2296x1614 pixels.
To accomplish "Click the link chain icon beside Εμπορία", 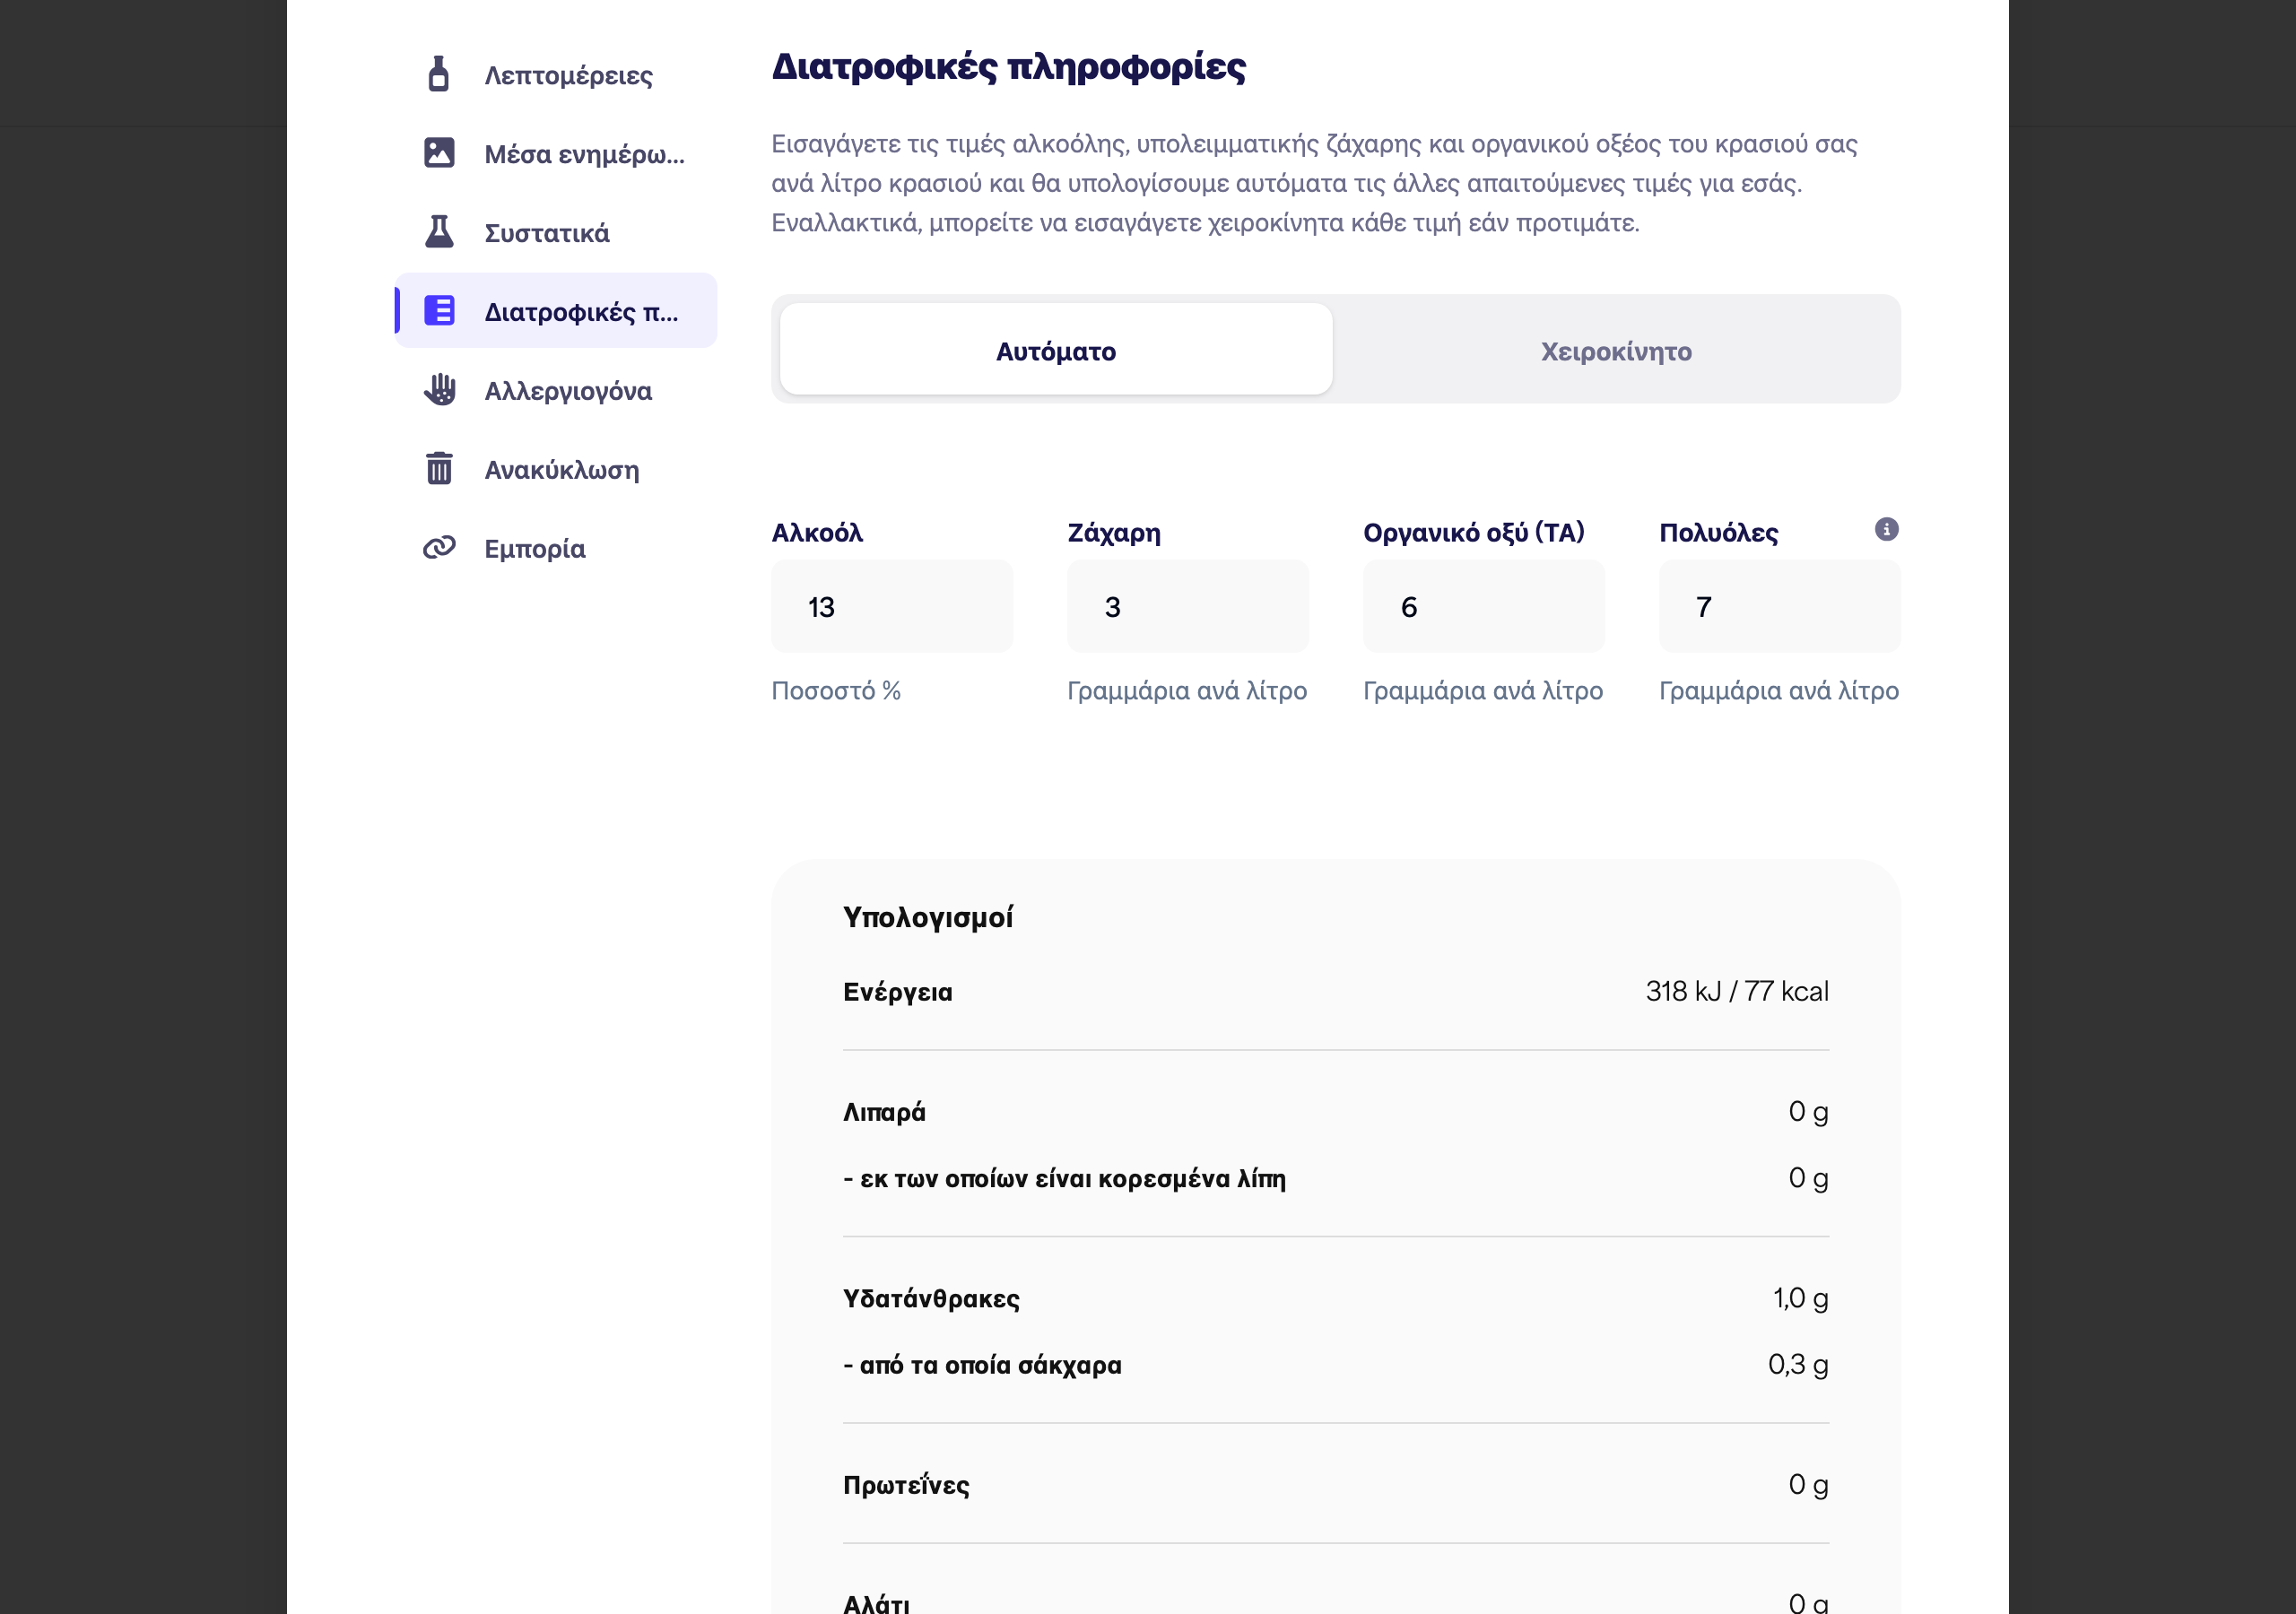I will point(439,547).
